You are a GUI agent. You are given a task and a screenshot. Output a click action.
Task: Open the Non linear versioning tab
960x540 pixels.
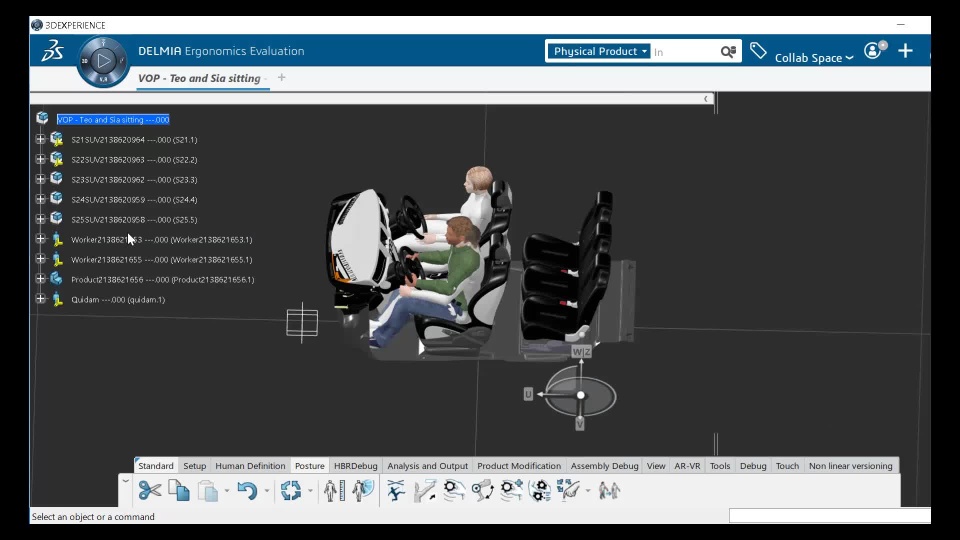pyautogui.click(x=850, y=466)
